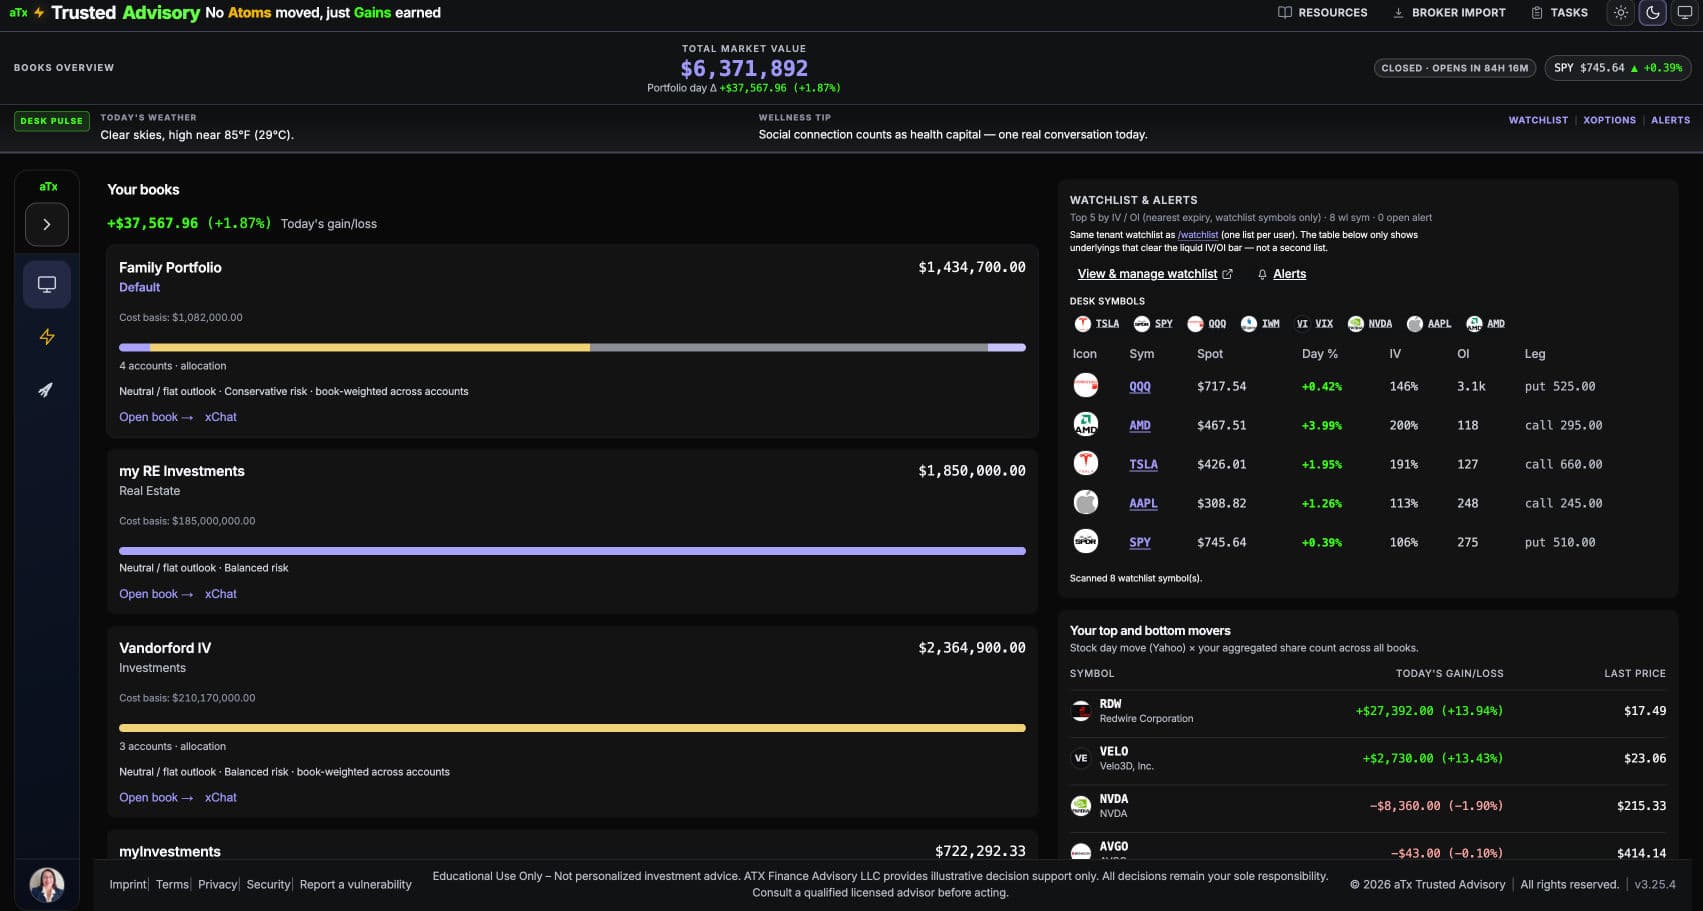The height and width of the screenshot is (911, 1703).
Task: Open book for Vandorford IV
Action: point(156,797)
